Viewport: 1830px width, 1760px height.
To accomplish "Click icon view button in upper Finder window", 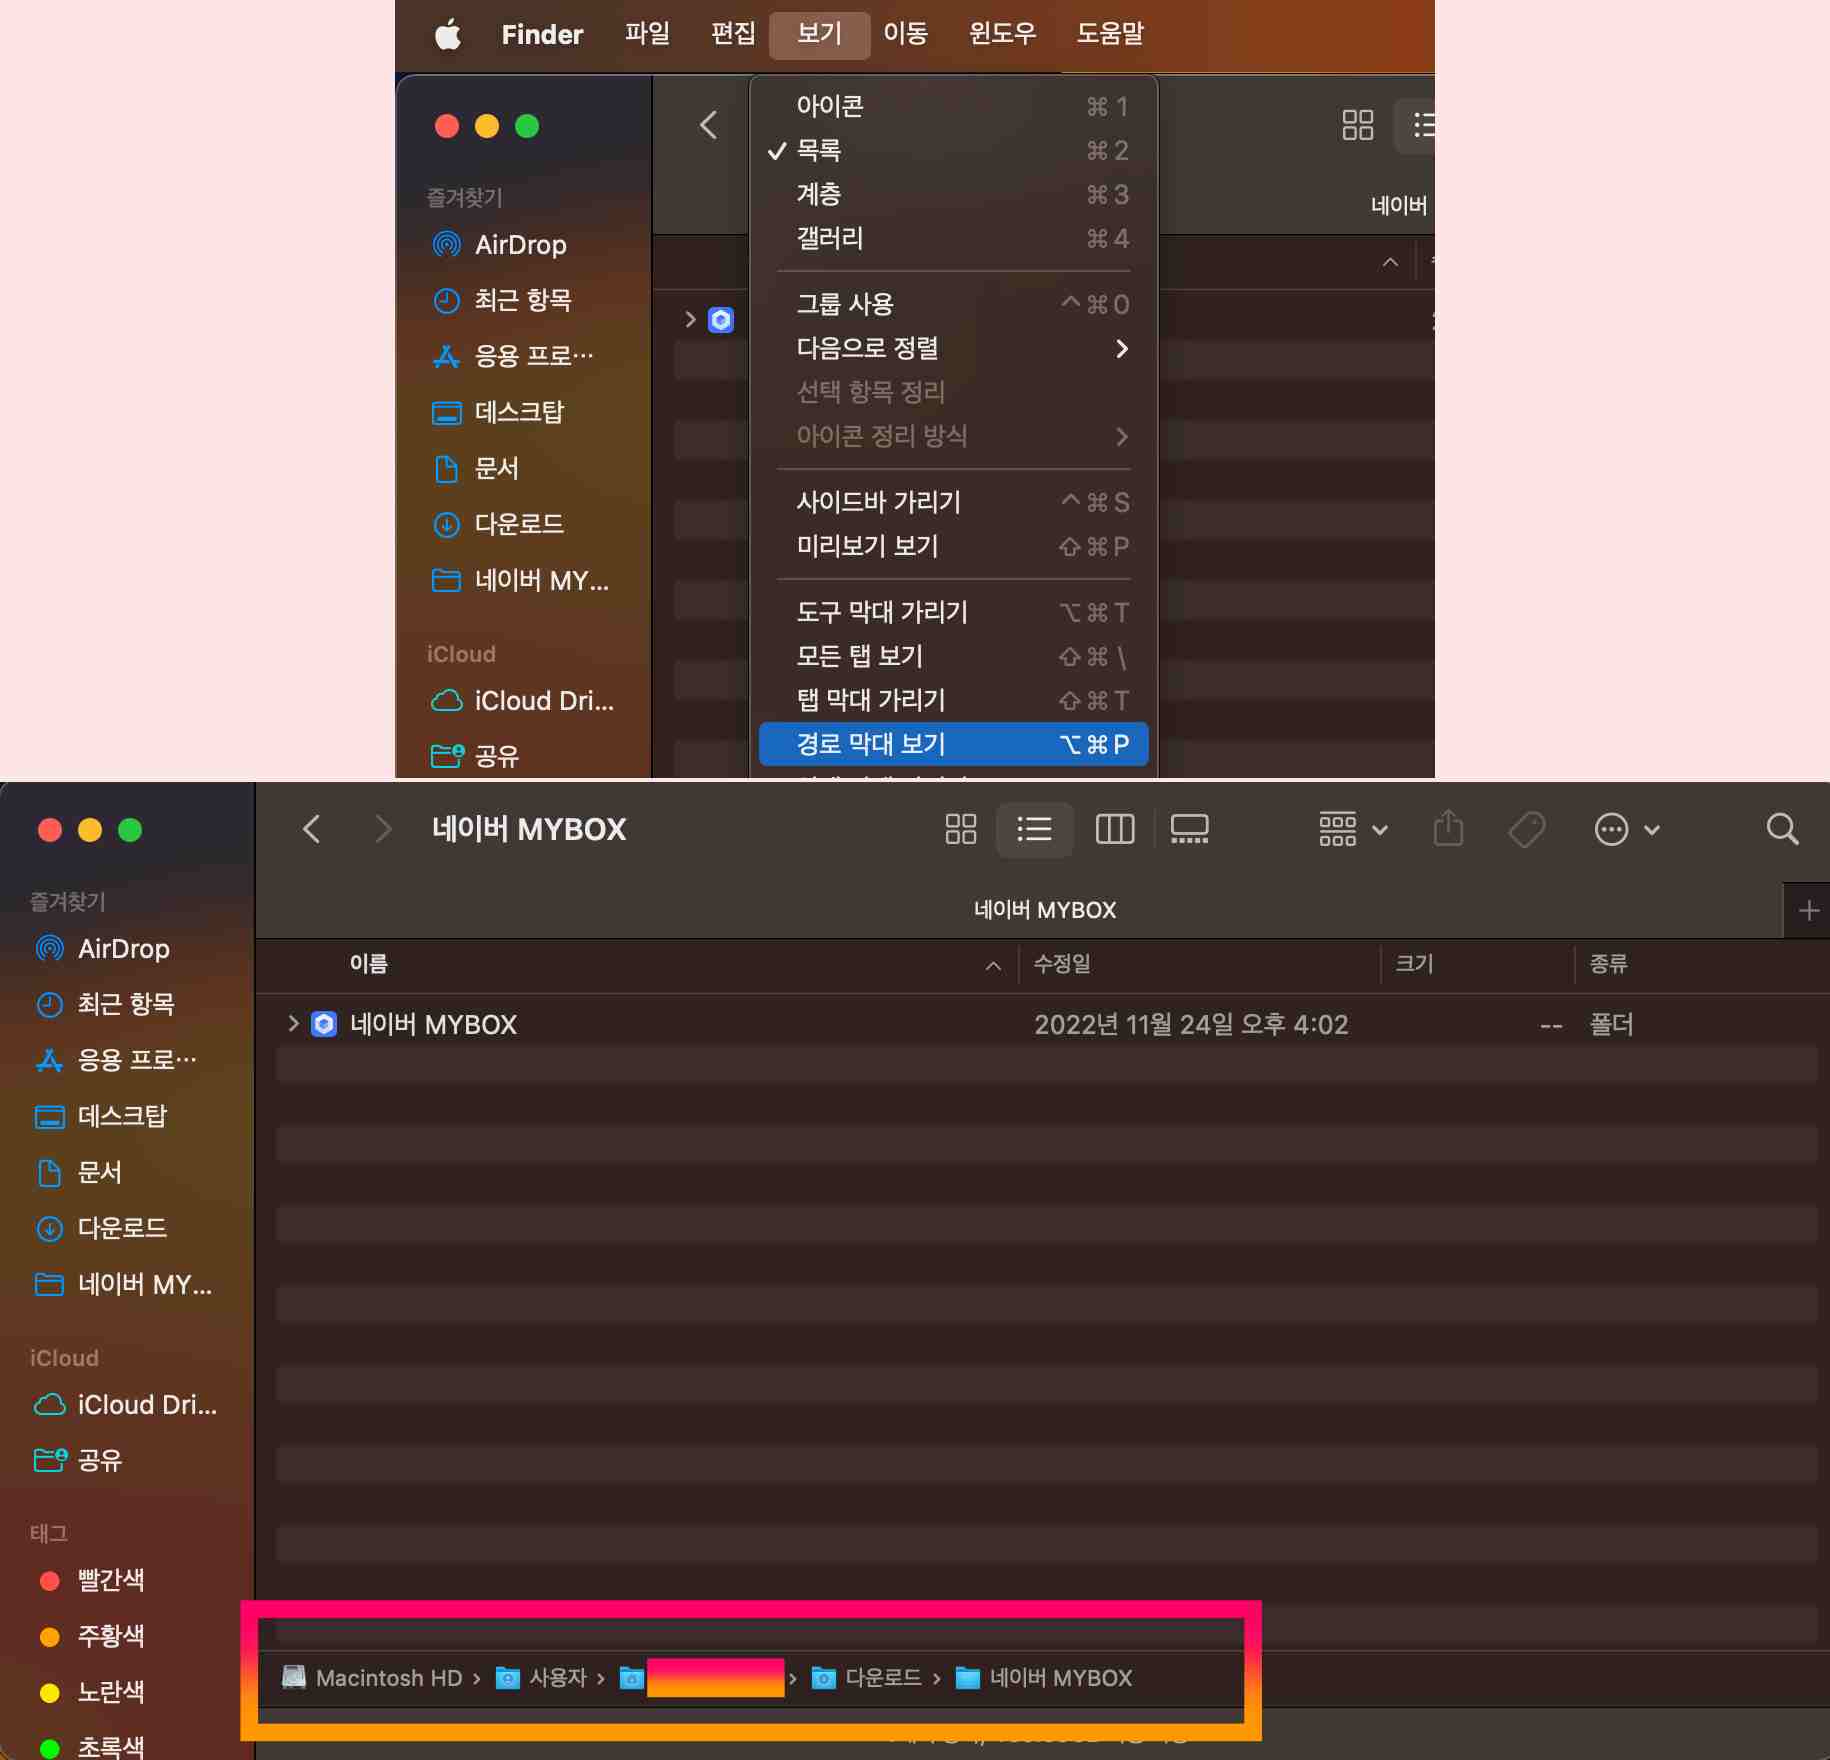I will pos(1357,125).
